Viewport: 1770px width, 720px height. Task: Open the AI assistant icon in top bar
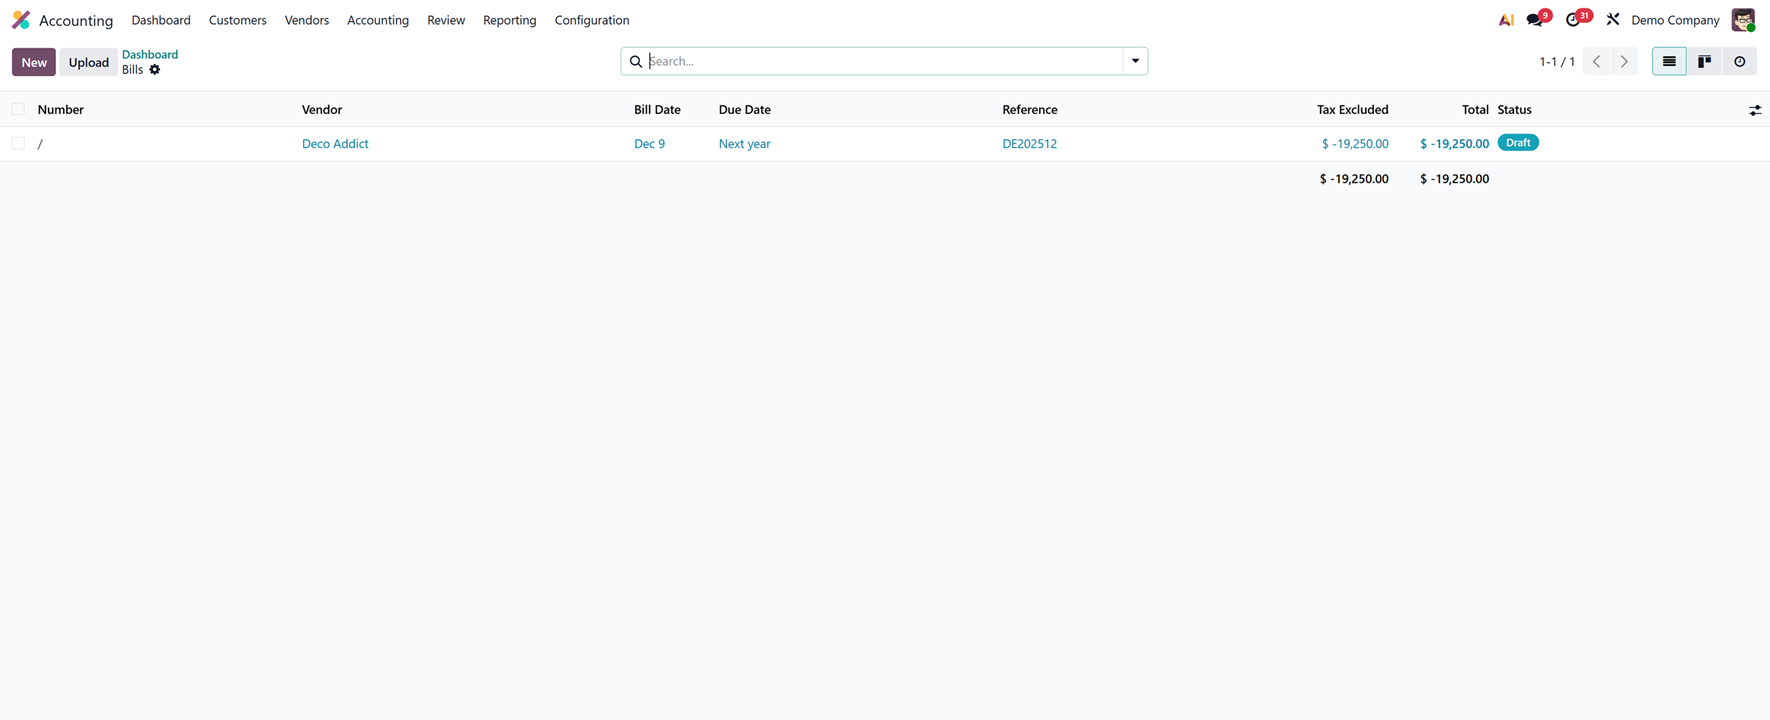point(1505,20)
